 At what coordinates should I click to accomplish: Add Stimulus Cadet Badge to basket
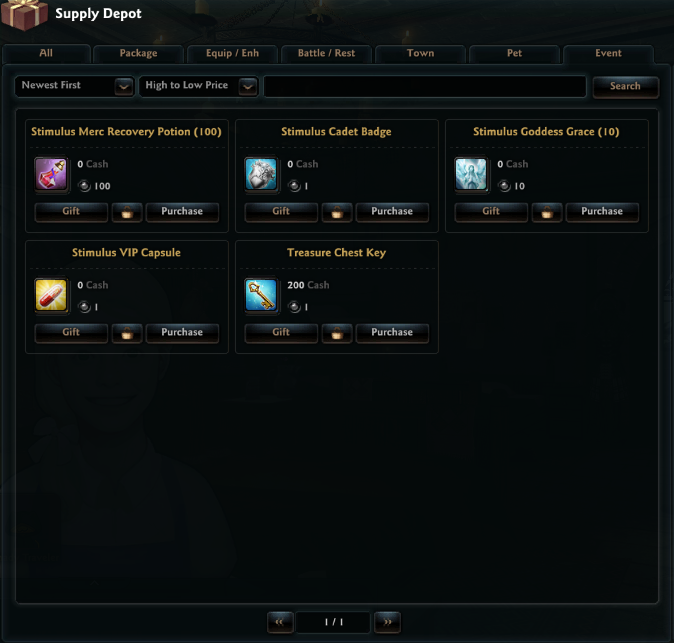click(337, 212)
